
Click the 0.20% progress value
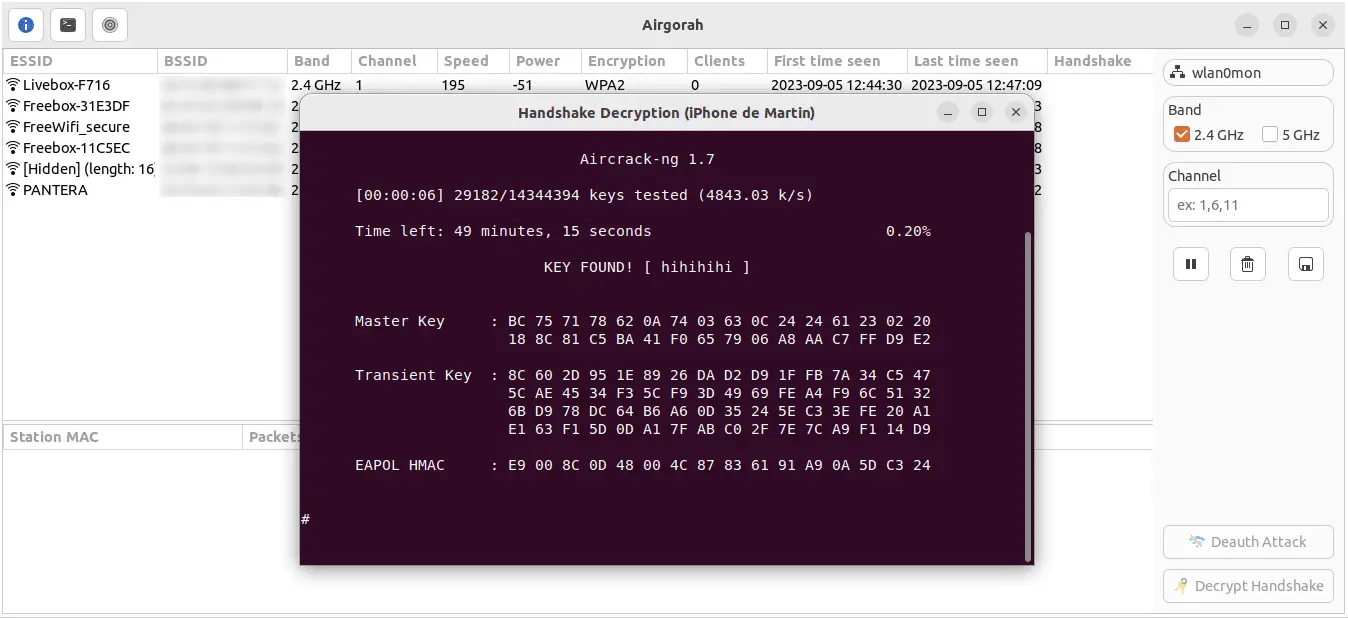click(908, 231)
